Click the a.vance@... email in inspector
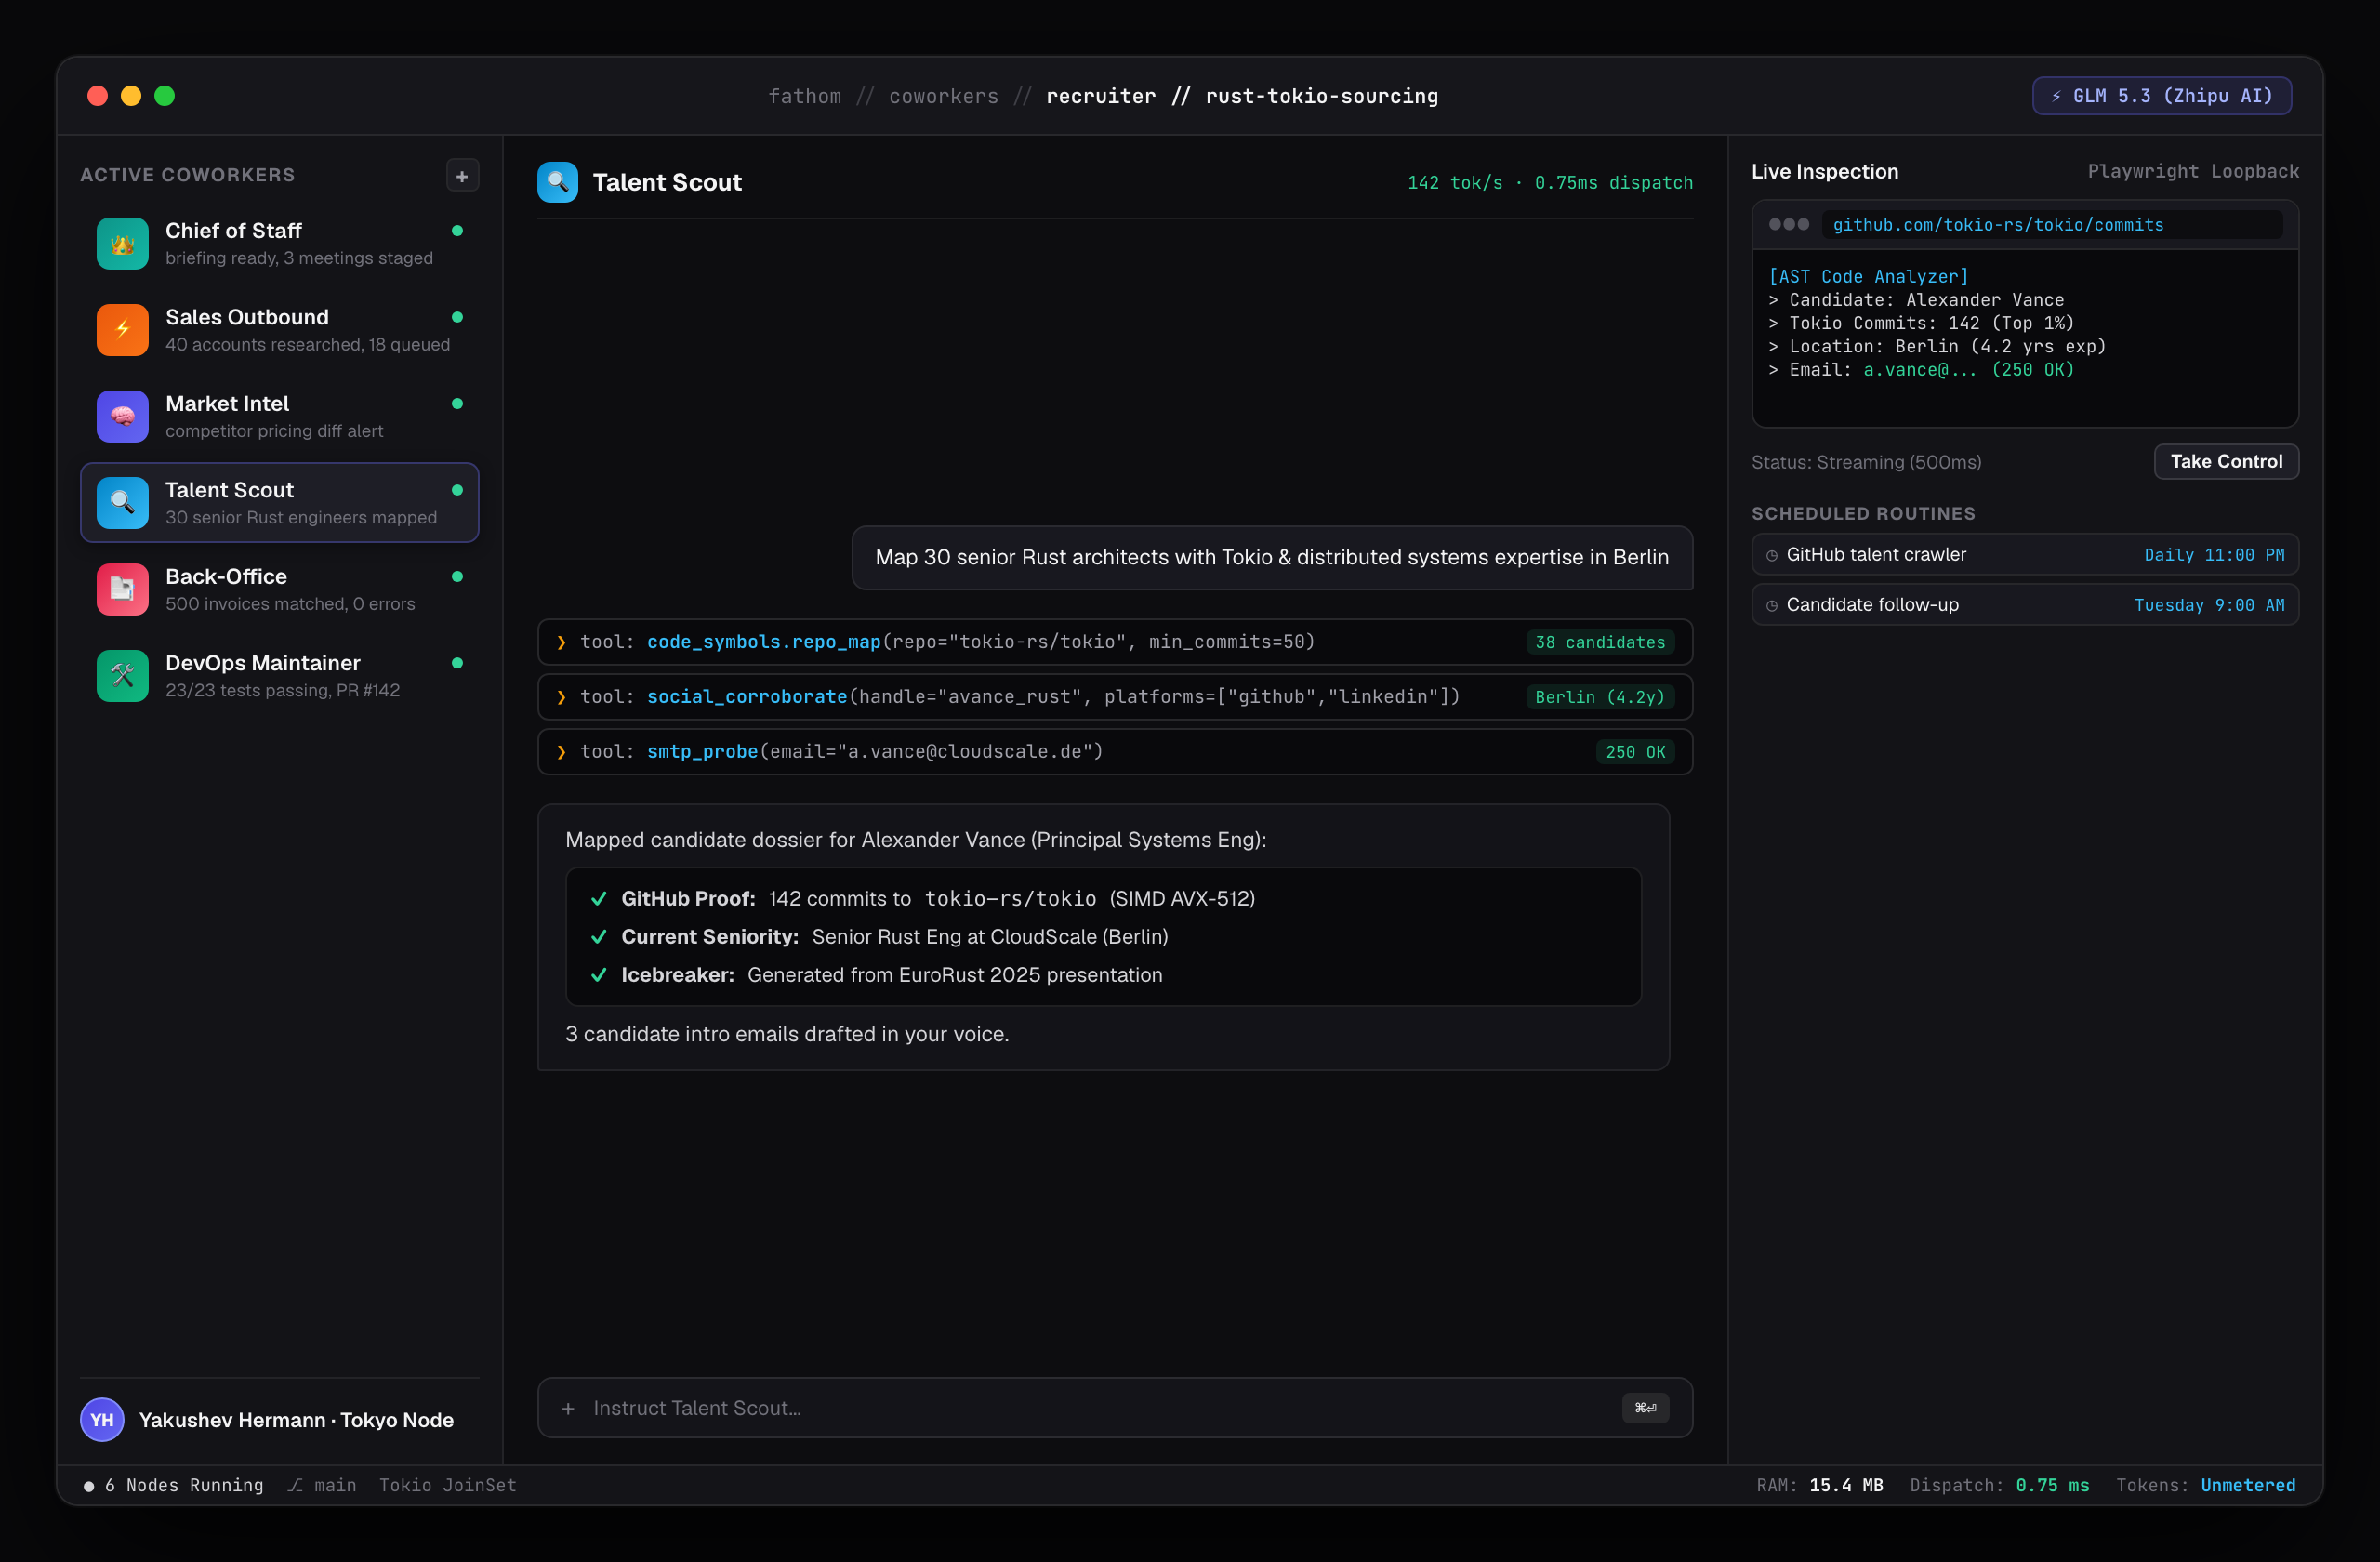2380x1562 pixels. [x=1919, y=370]
